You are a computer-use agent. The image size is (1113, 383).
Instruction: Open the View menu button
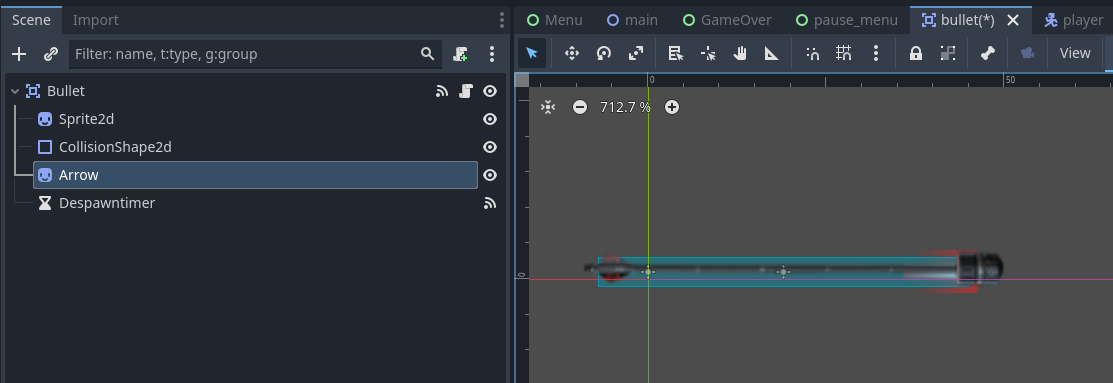(1075, 53)
